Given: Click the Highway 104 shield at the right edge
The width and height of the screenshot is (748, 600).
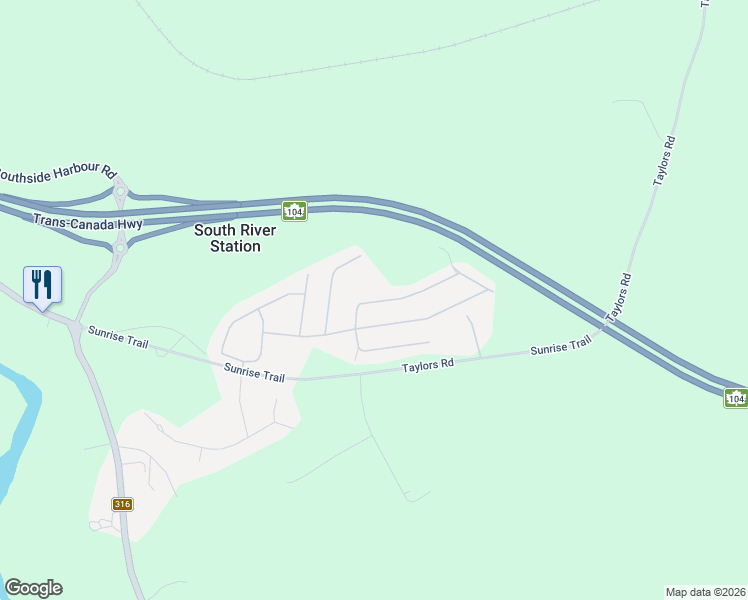Looking at the screenshot, I should [x=736, y=398].
